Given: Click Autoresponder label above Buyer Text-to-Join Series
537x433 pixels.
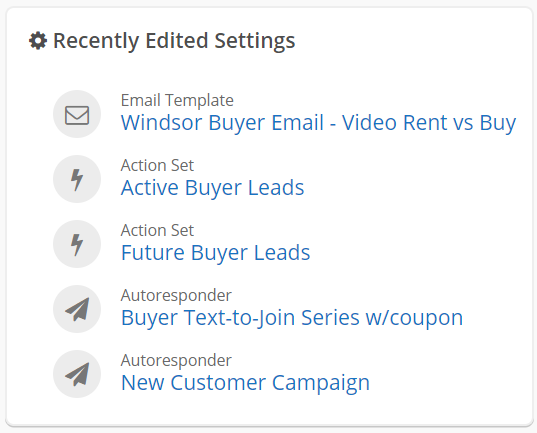Looking at the screenshot, I should coord(176,296).
